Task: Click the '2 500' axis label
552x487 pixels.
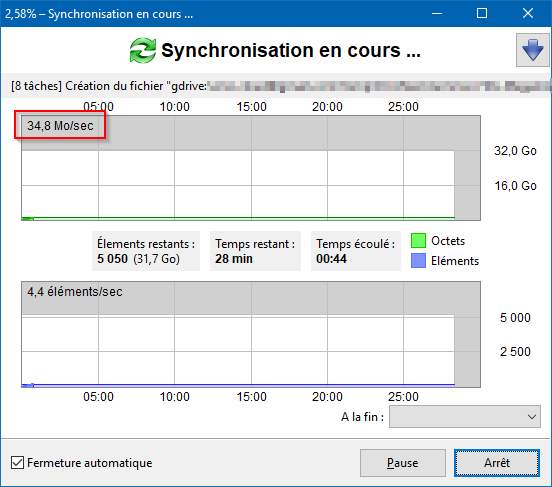Action: [515, 351]
